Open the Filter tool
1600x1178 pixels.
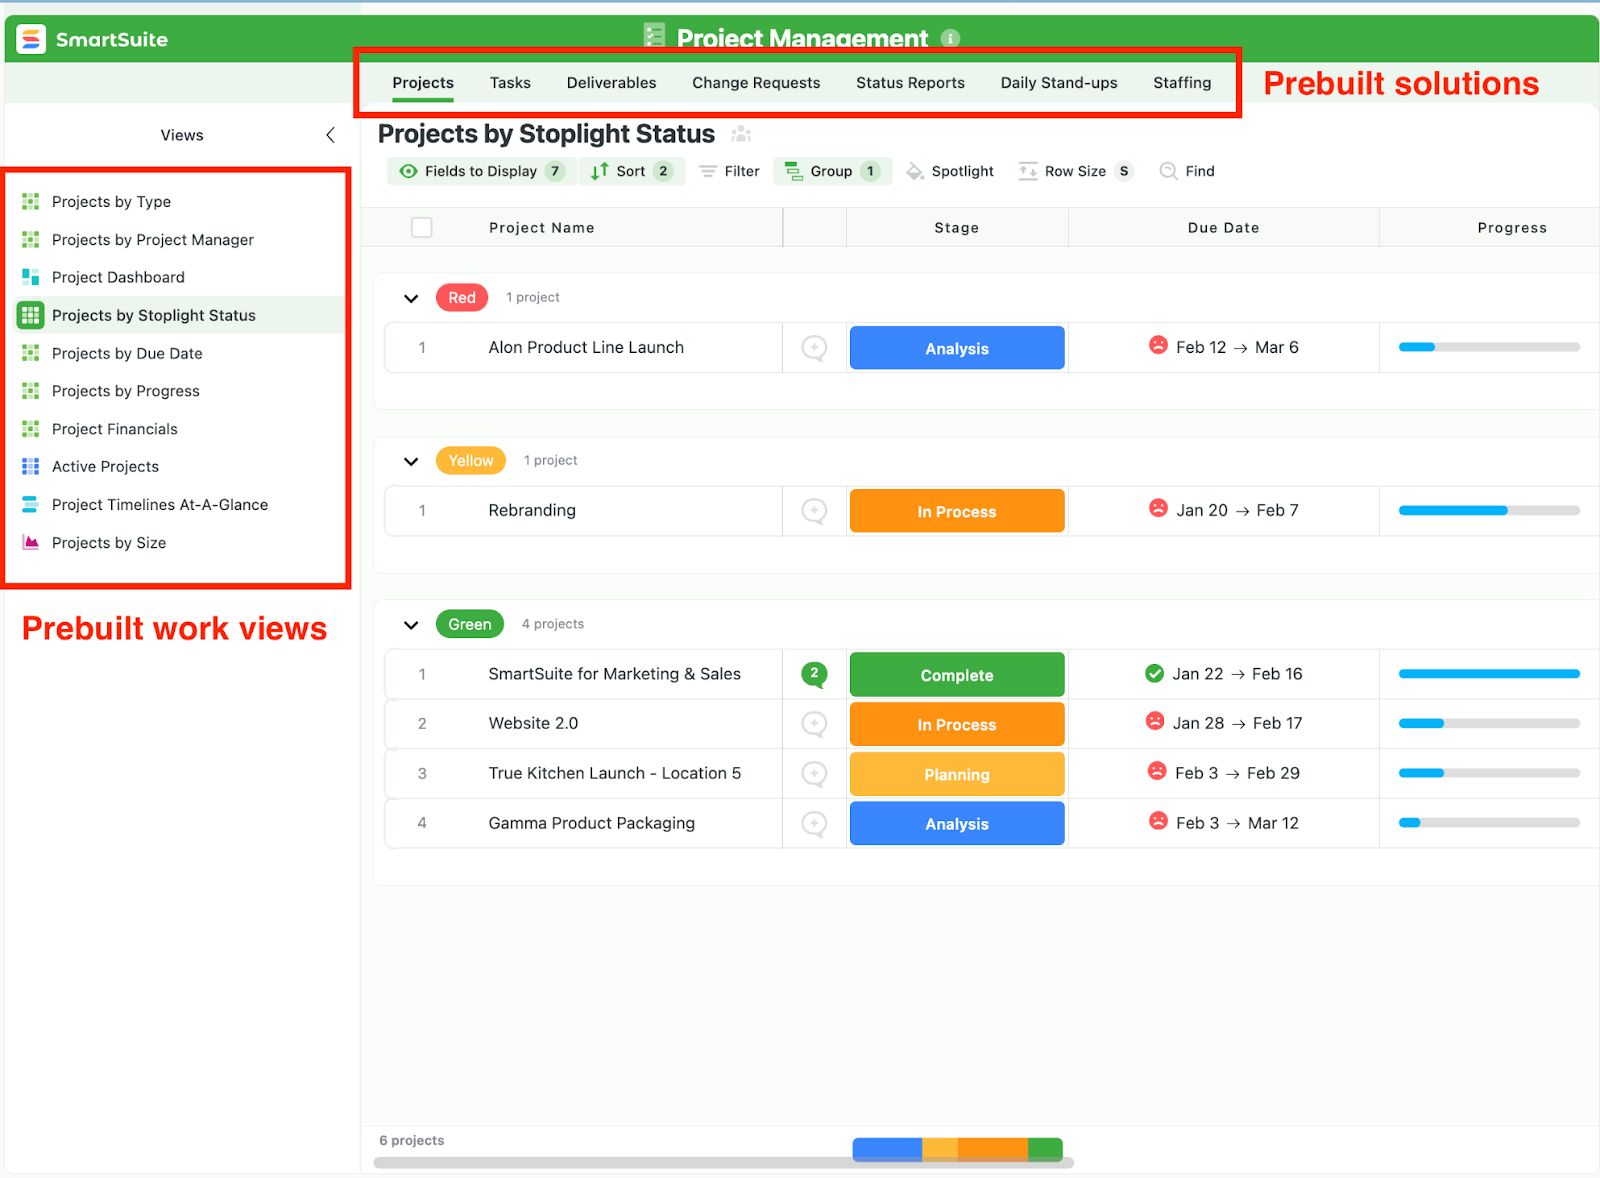[x=729, y=171]
